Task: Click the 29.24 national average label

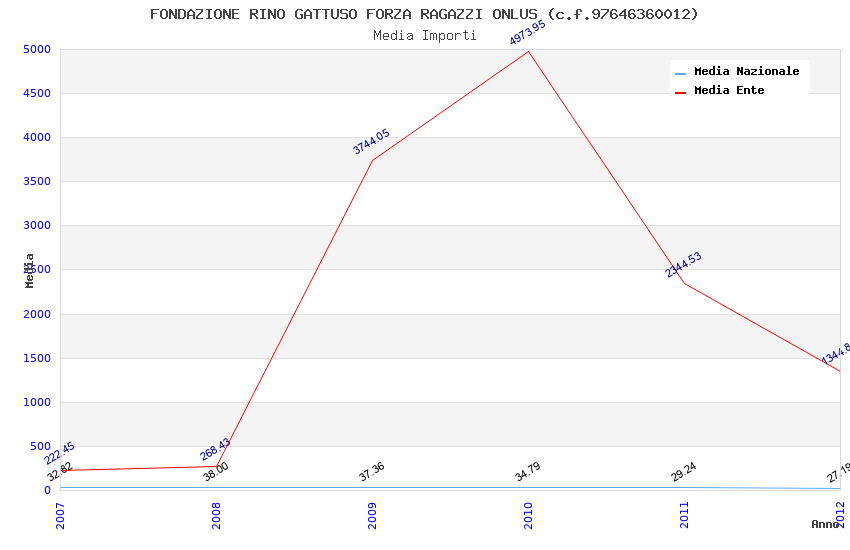Action: [684, 472]
